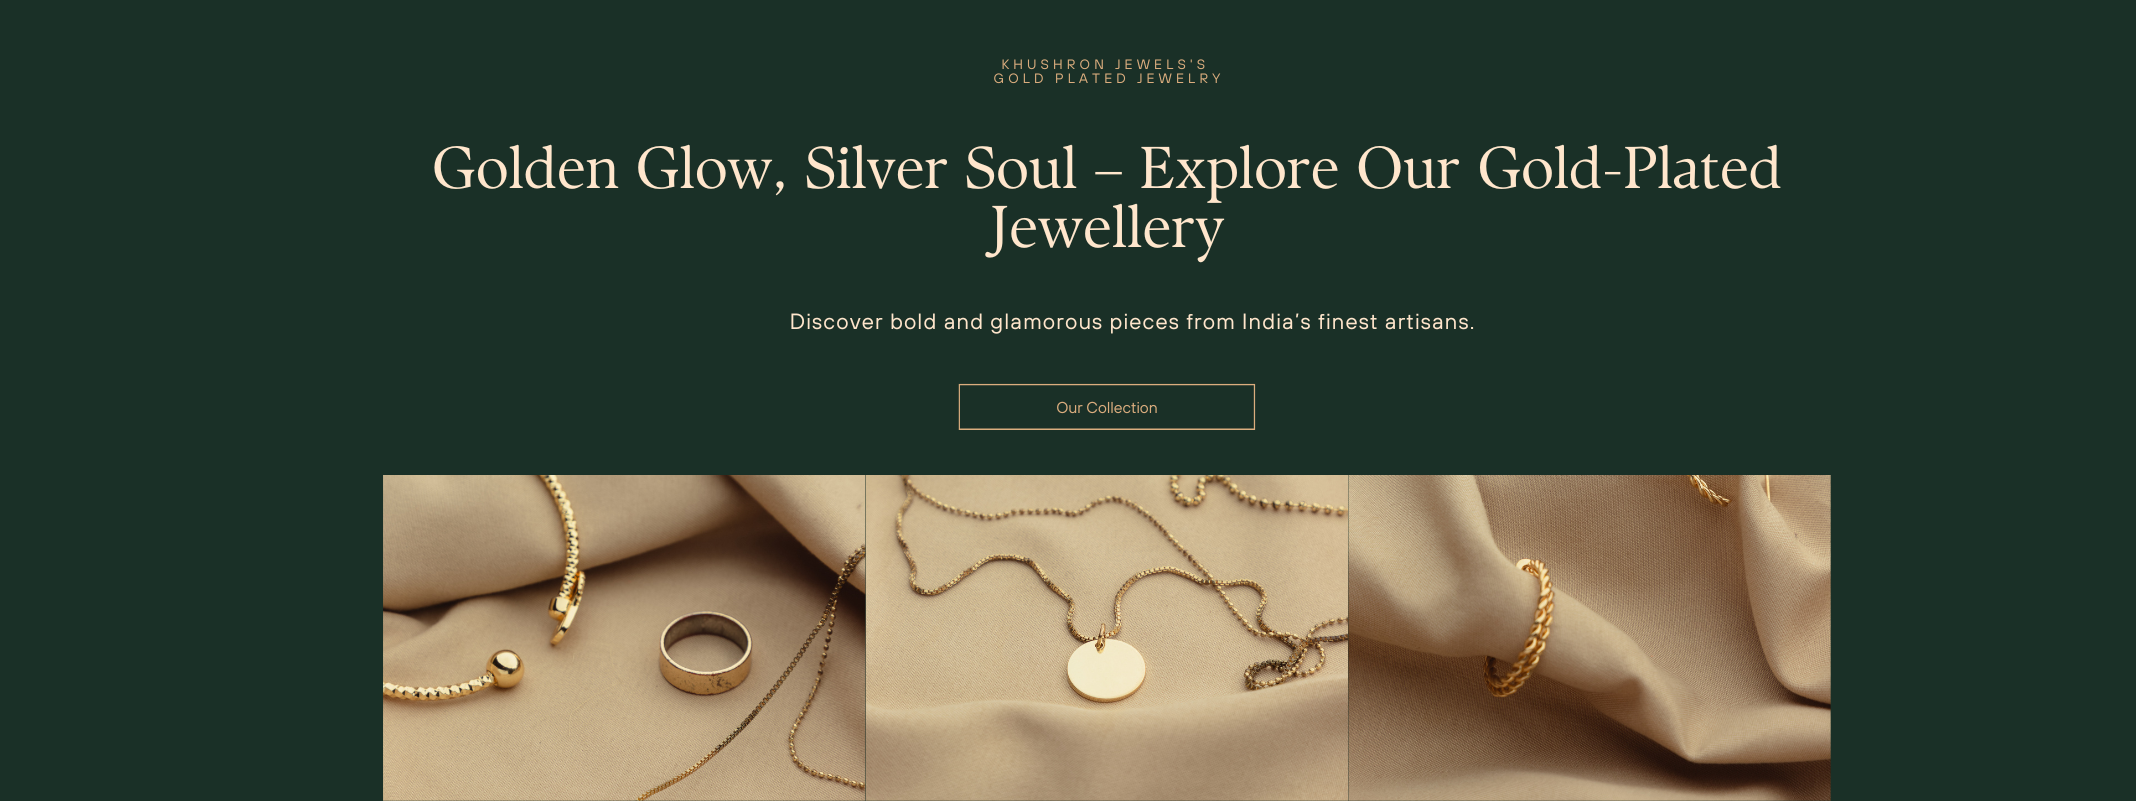2136x801 pixels.
Task: Open the disc pendant necklace photo
Action: pyautogui.click(x=1107, y=637)
